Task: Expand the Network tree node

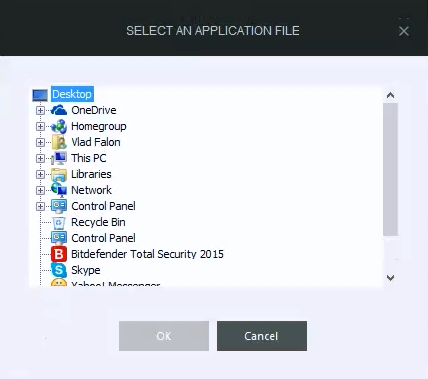Action: (x=40, y=190)
